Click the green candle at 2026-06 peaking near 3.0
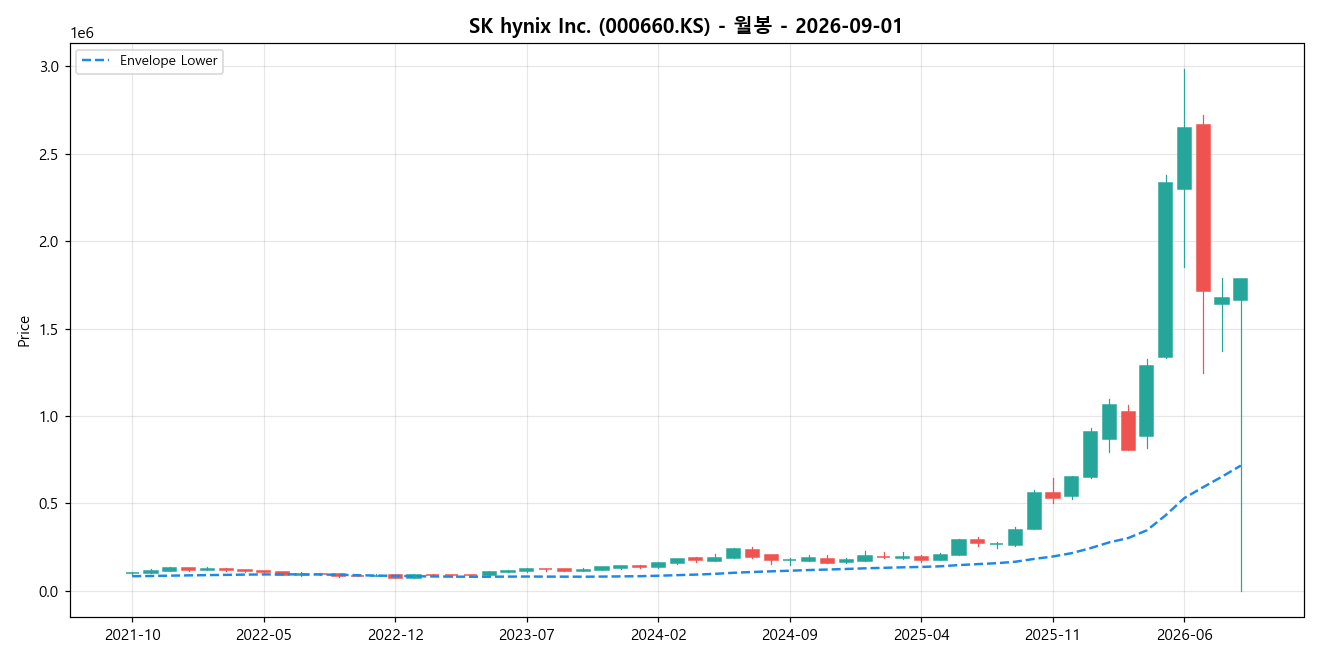 coord(1184,158)
